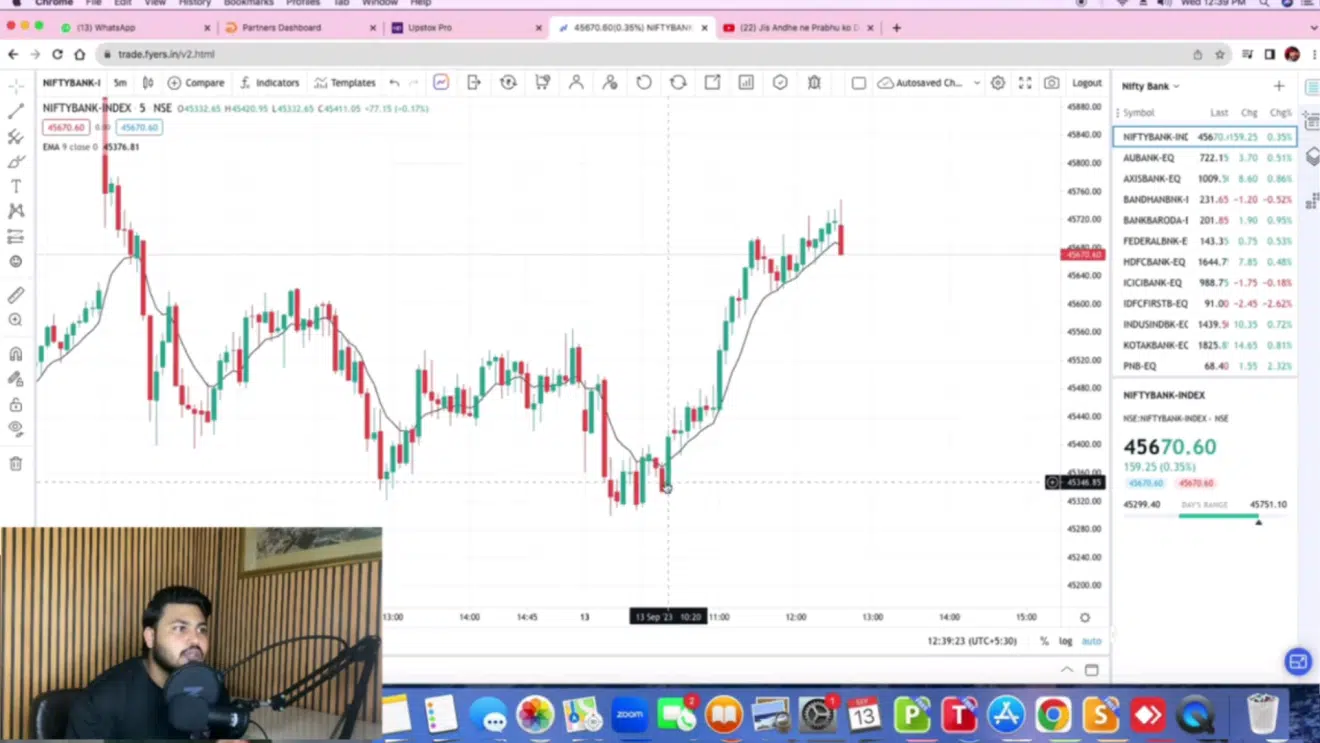This screenshot has height=743, width=1320.
Task: Open the prediction and measurement tools
Action: 16,237
